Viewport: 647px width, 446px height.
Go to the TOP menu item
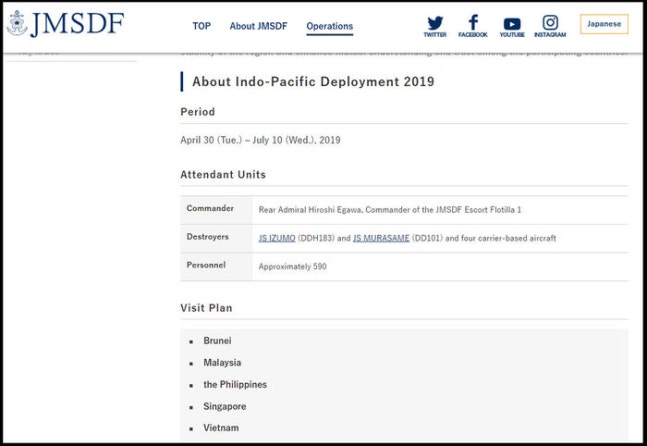click(201, 26)
